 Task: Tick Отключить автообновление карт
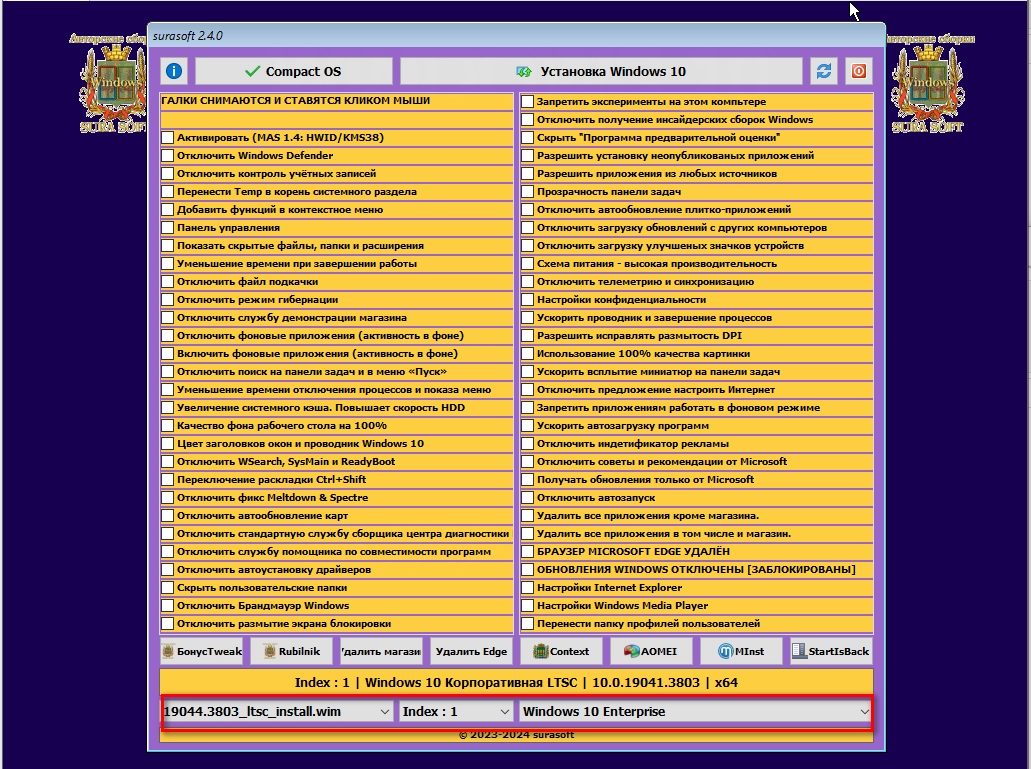tap(168, 516)
